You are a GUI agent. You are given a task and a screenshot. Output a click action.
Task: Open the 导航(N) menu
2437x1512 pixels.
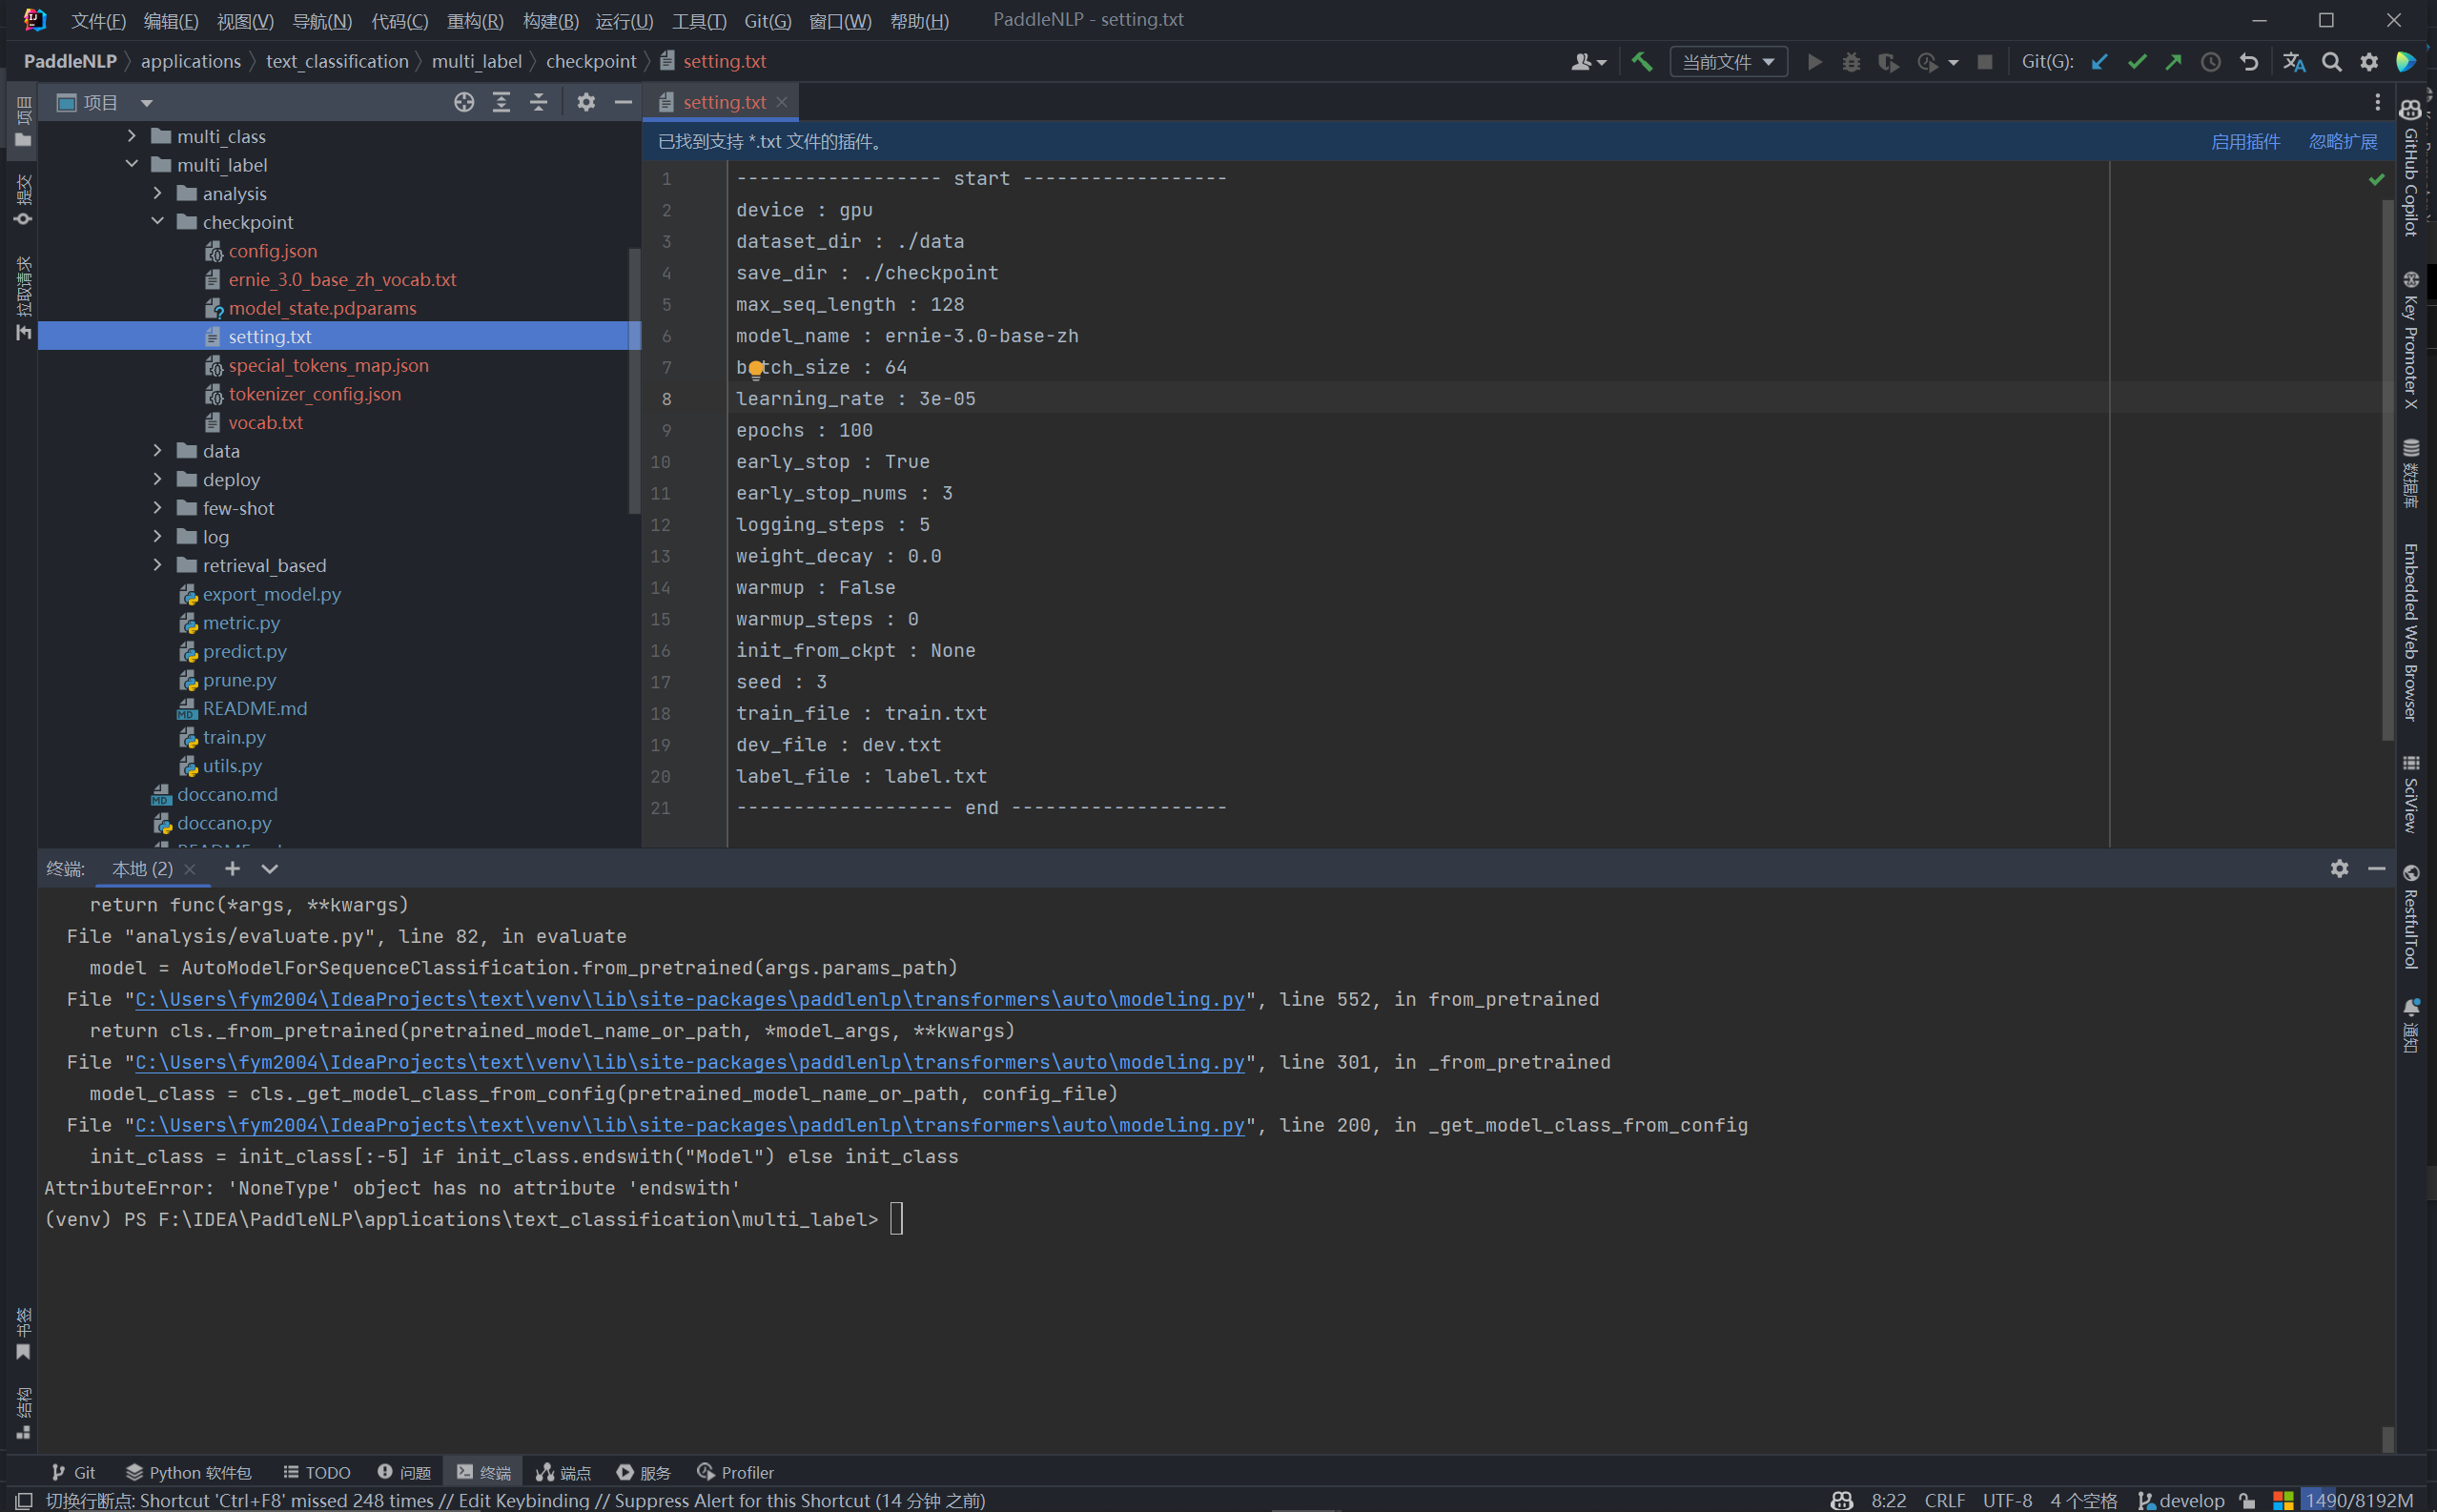(322, 20)
